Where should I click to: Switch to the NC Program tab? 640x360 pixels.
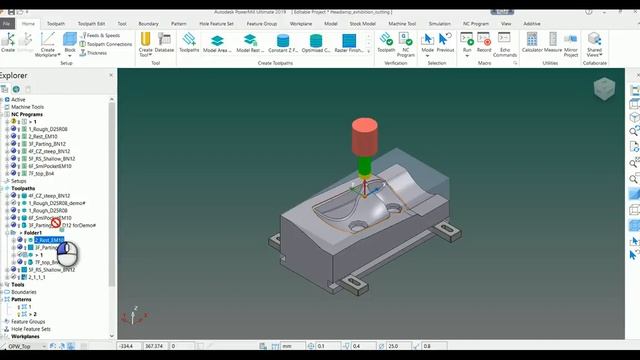tap(476, 24)
